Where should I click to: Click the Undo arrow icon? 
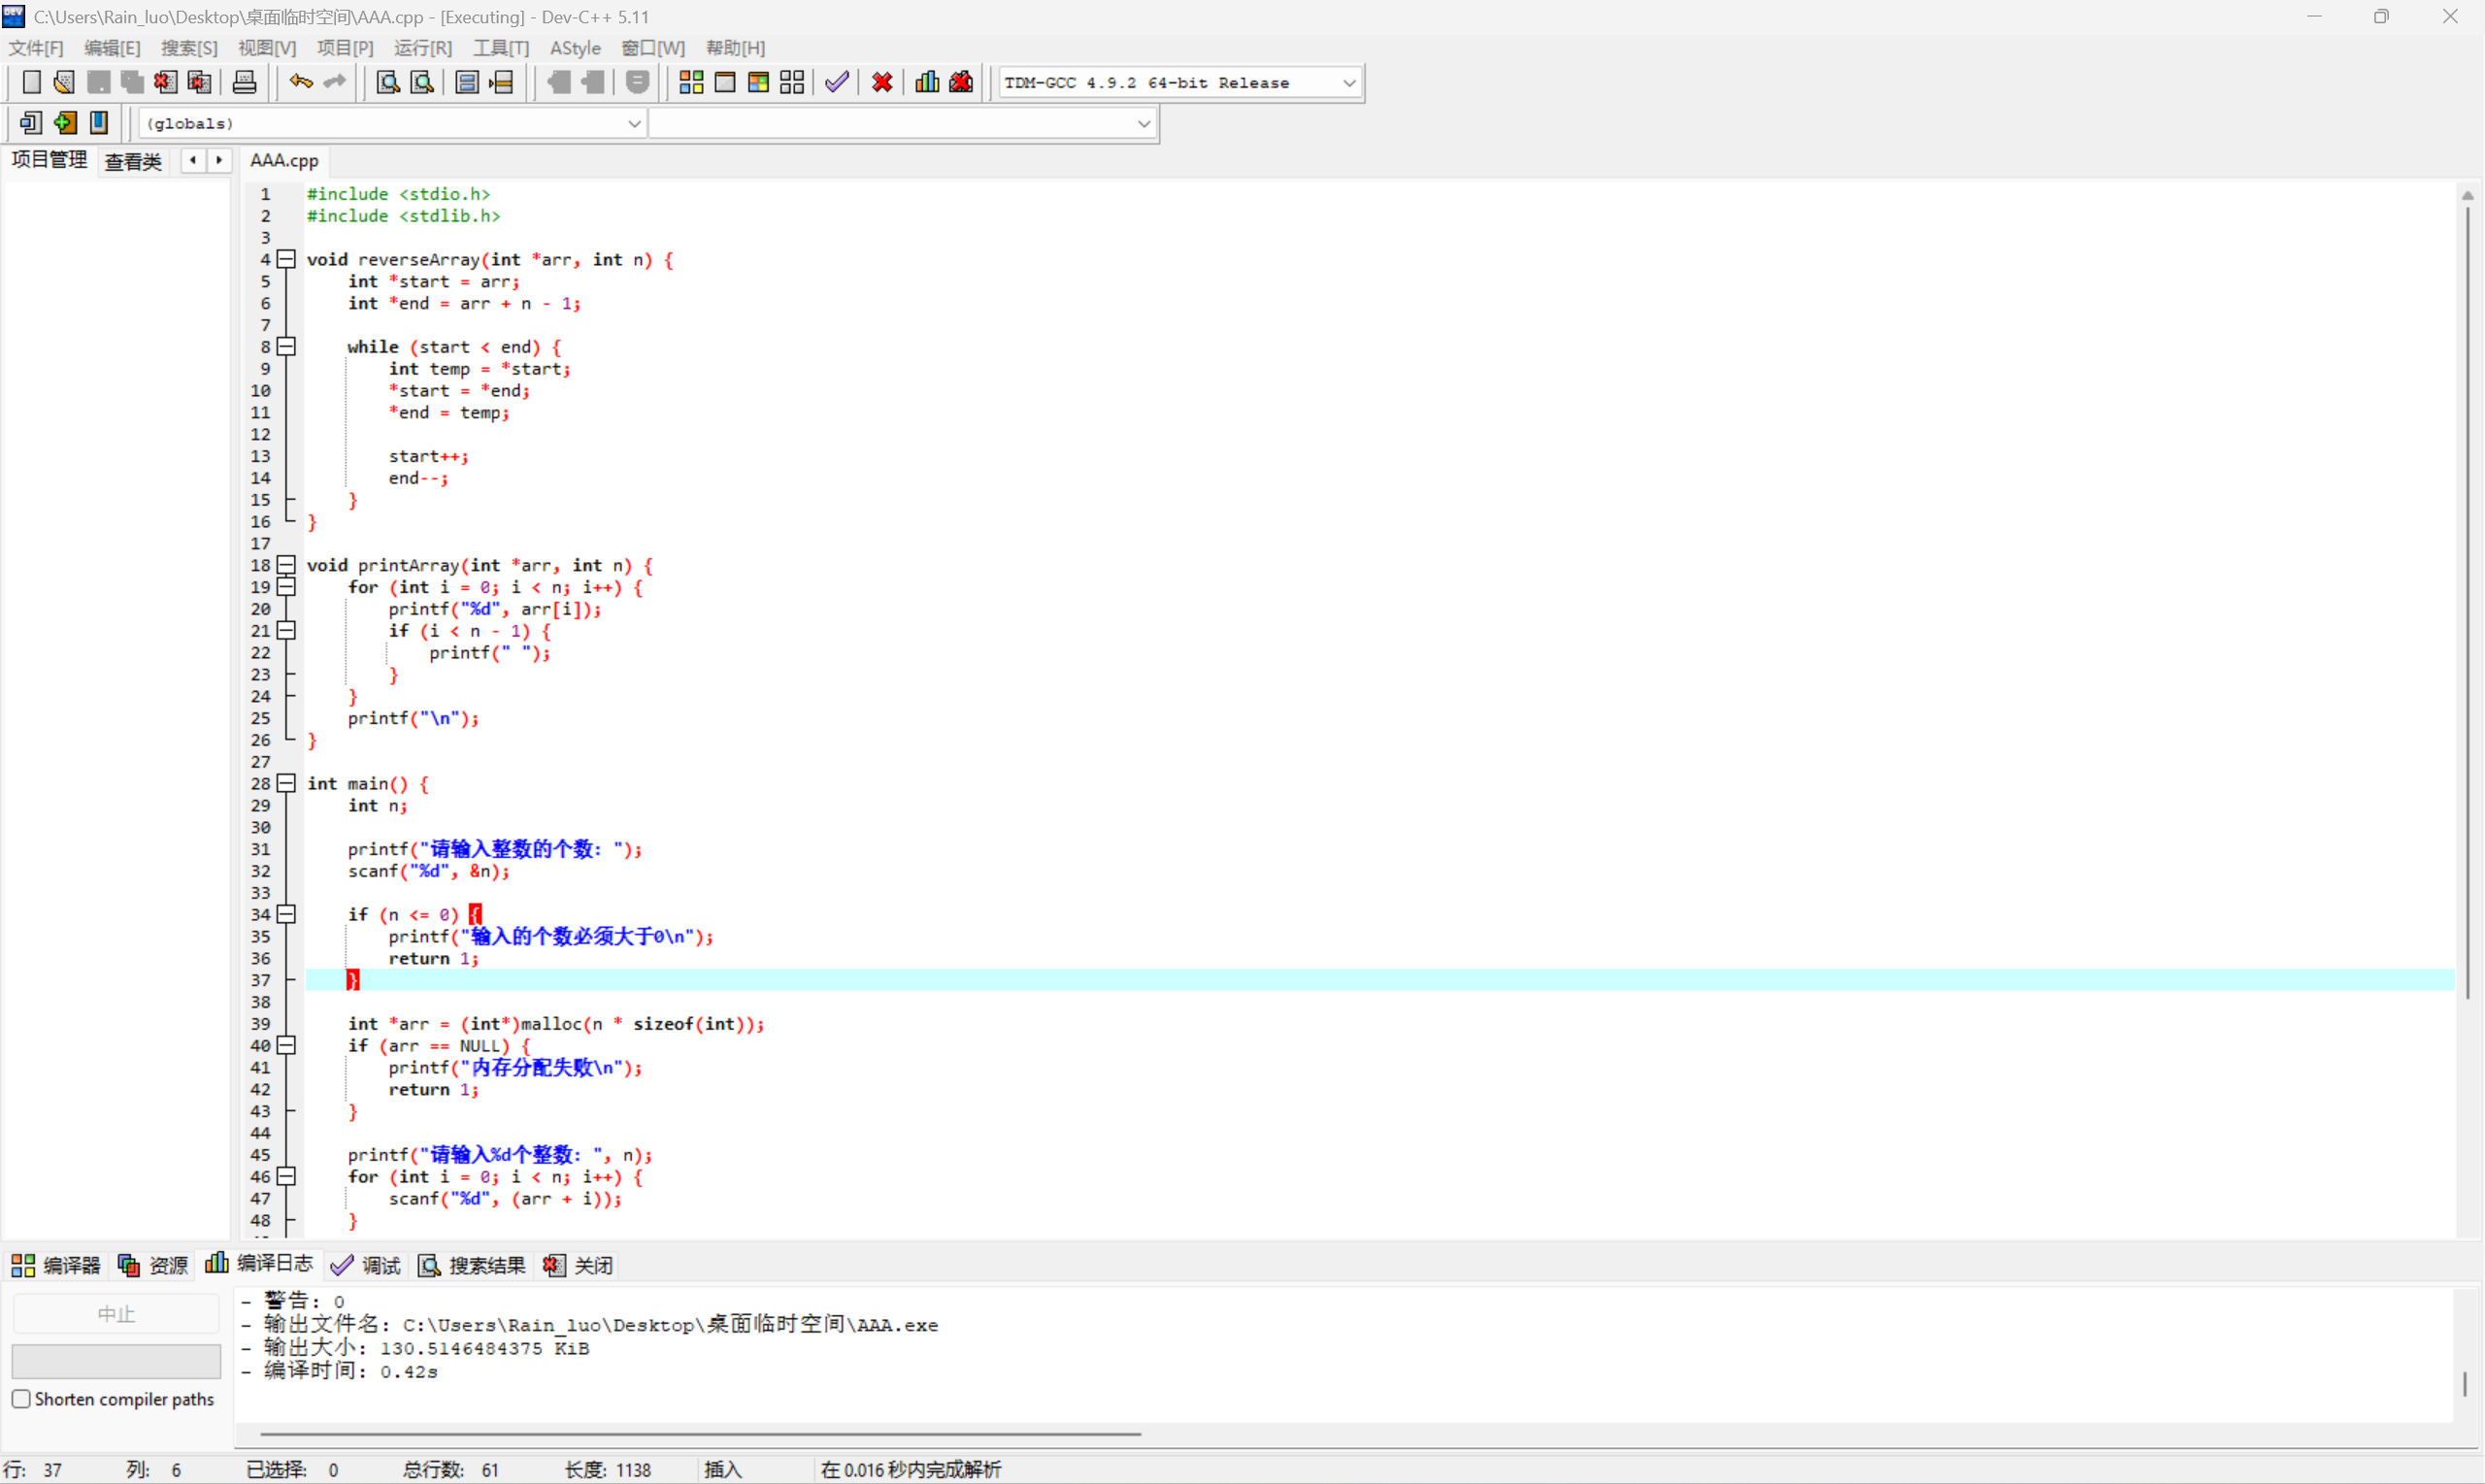(x=300, y=82)
